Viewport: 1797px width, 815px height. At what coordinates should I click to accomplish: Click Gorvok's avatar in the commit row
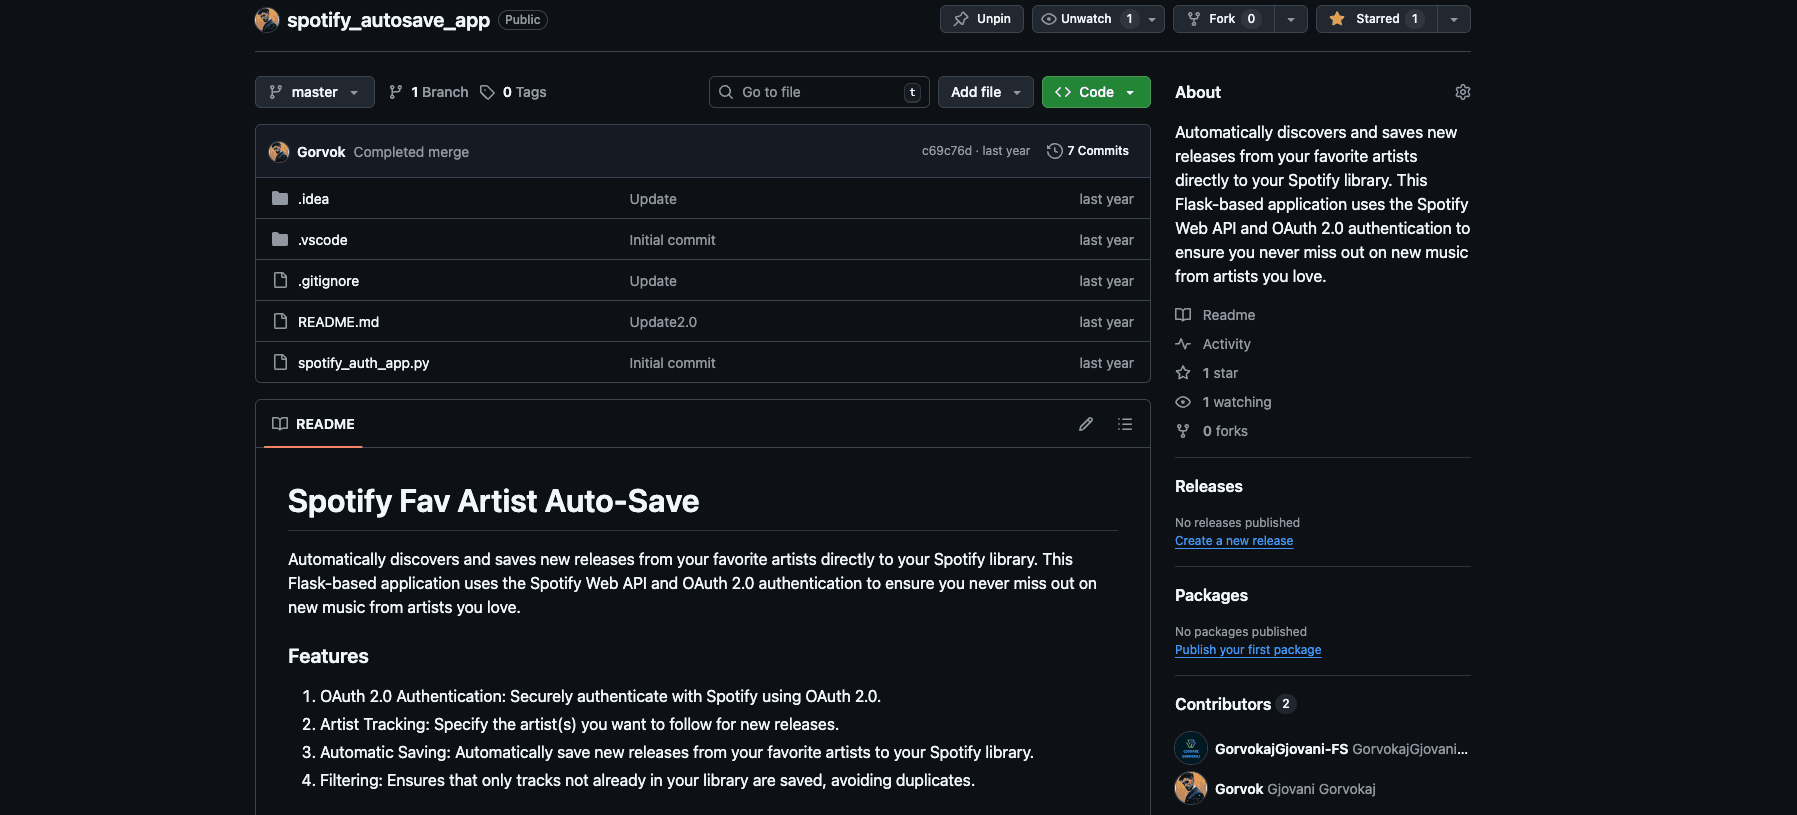279,152
